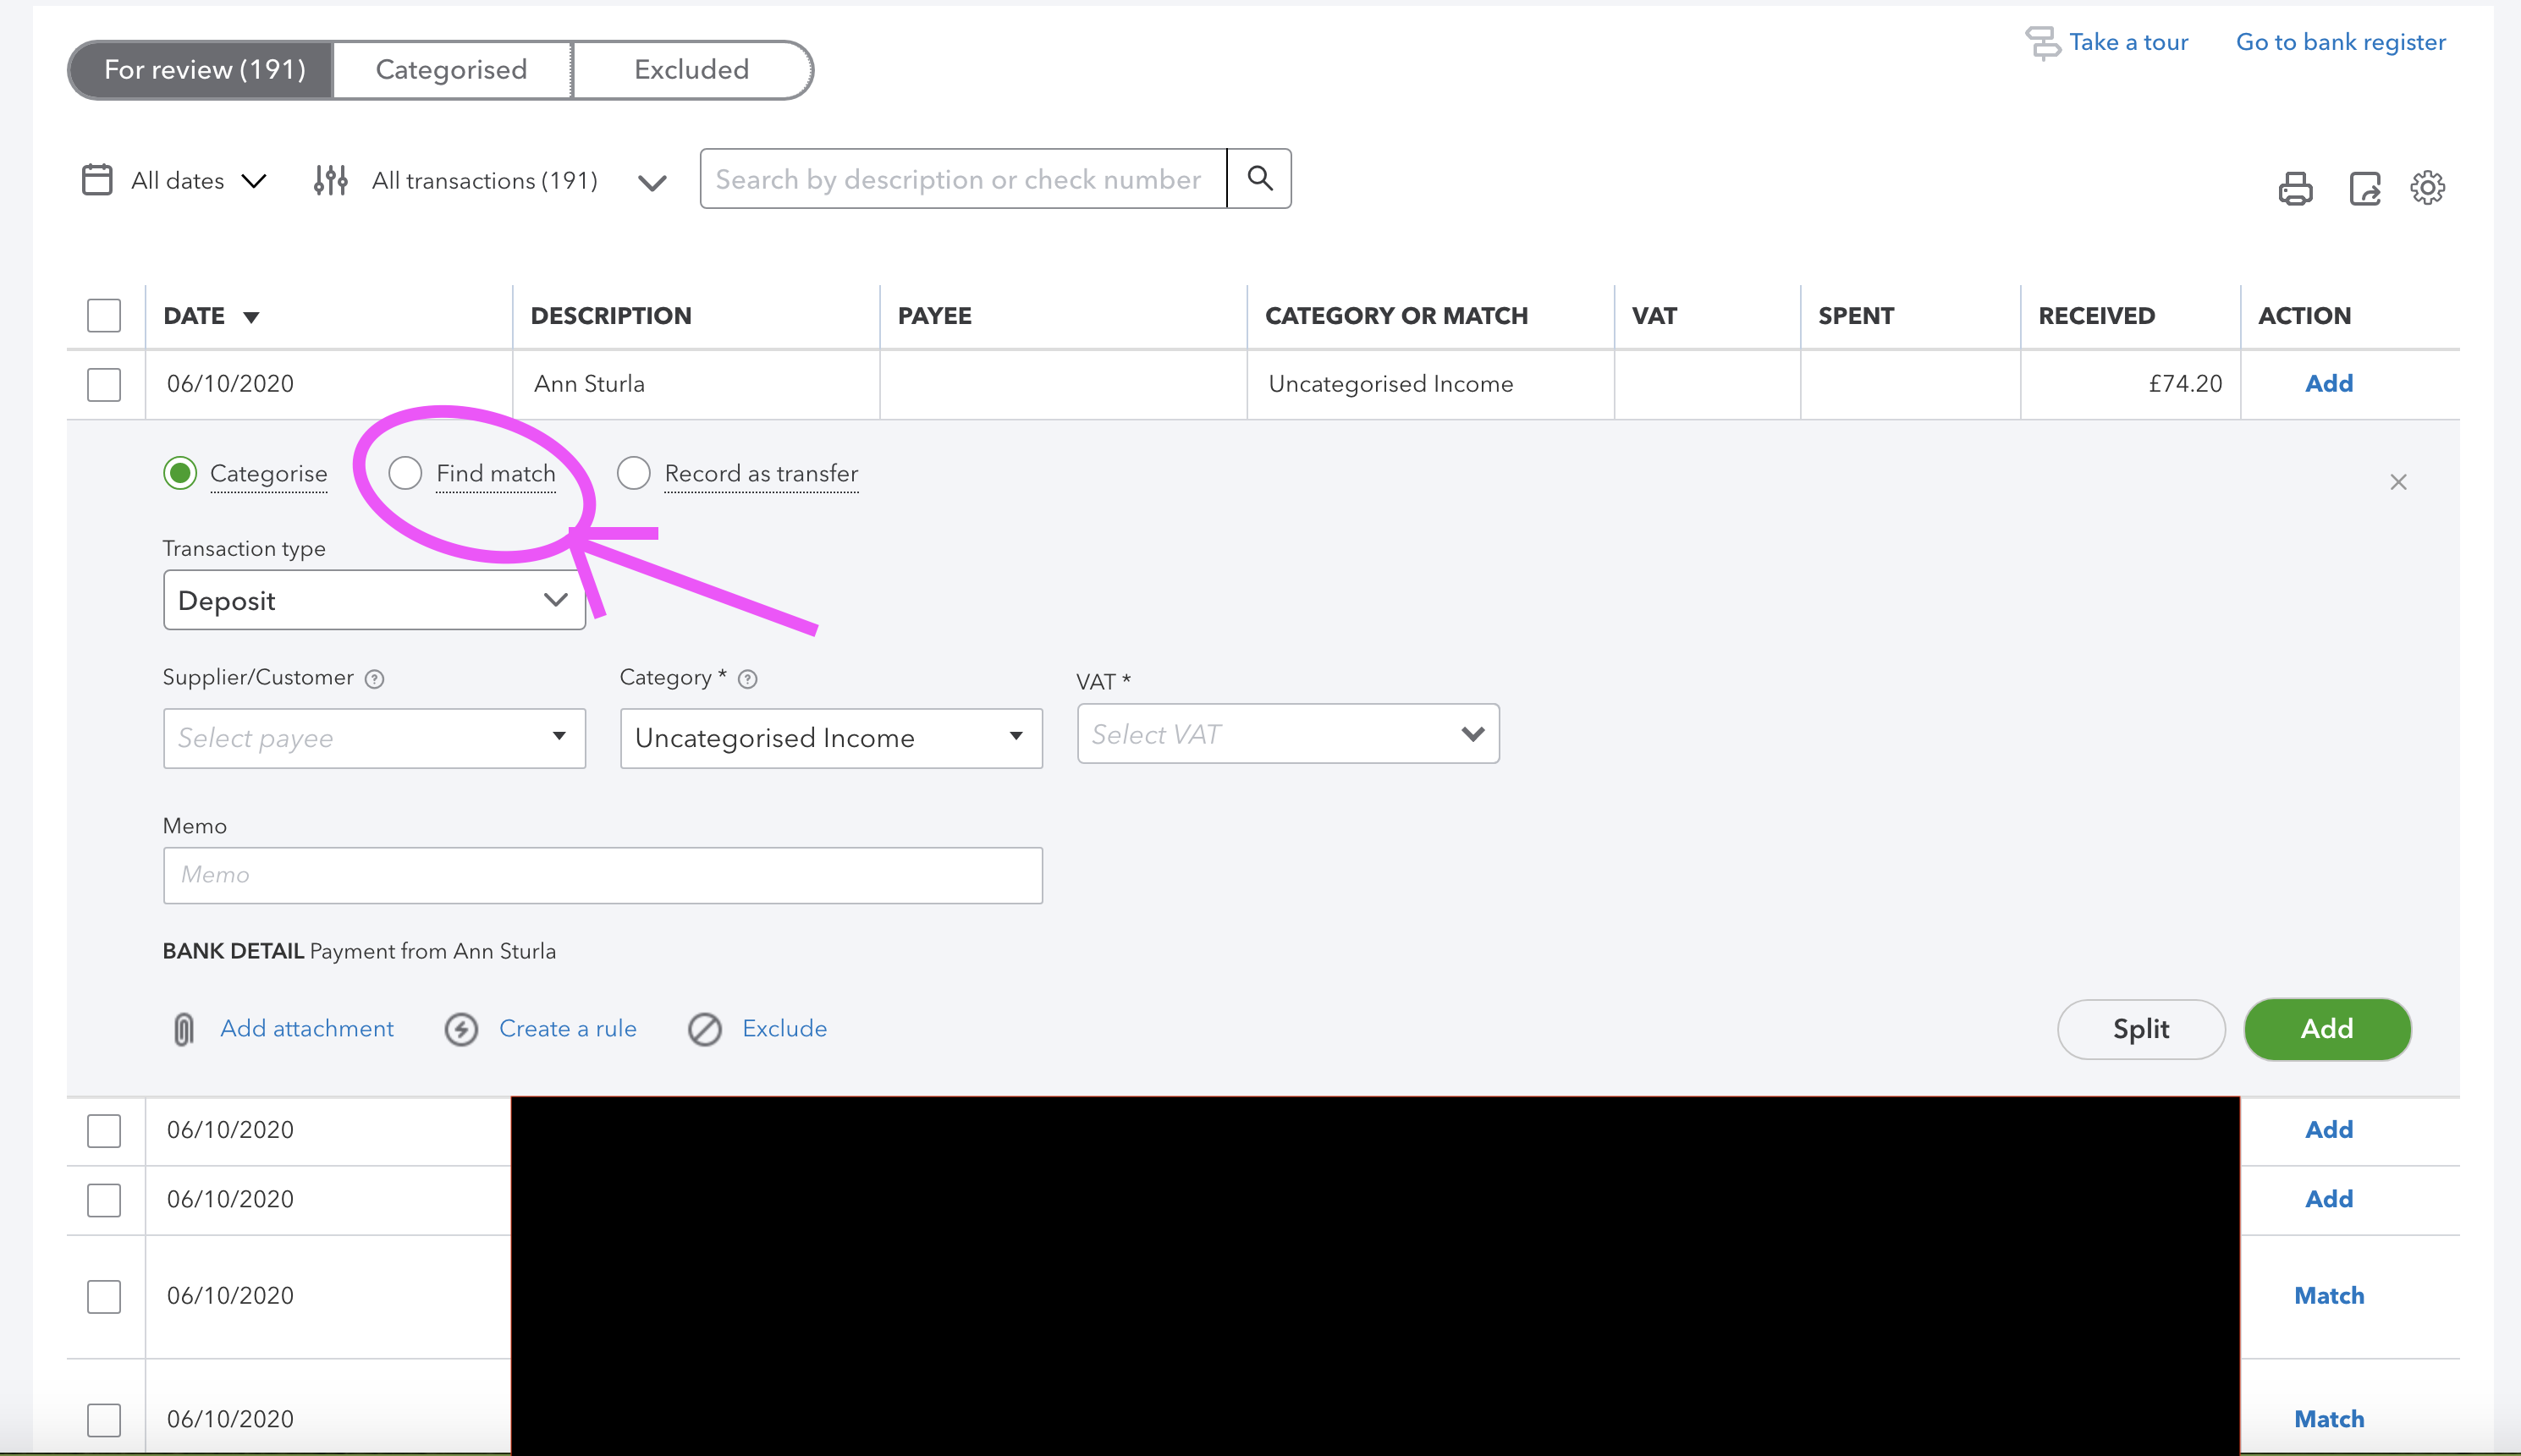Image resolution: width=2521 pixels, height=1456 pixels.
Task: Click inside the Memo input field
Action: point(602,875)
